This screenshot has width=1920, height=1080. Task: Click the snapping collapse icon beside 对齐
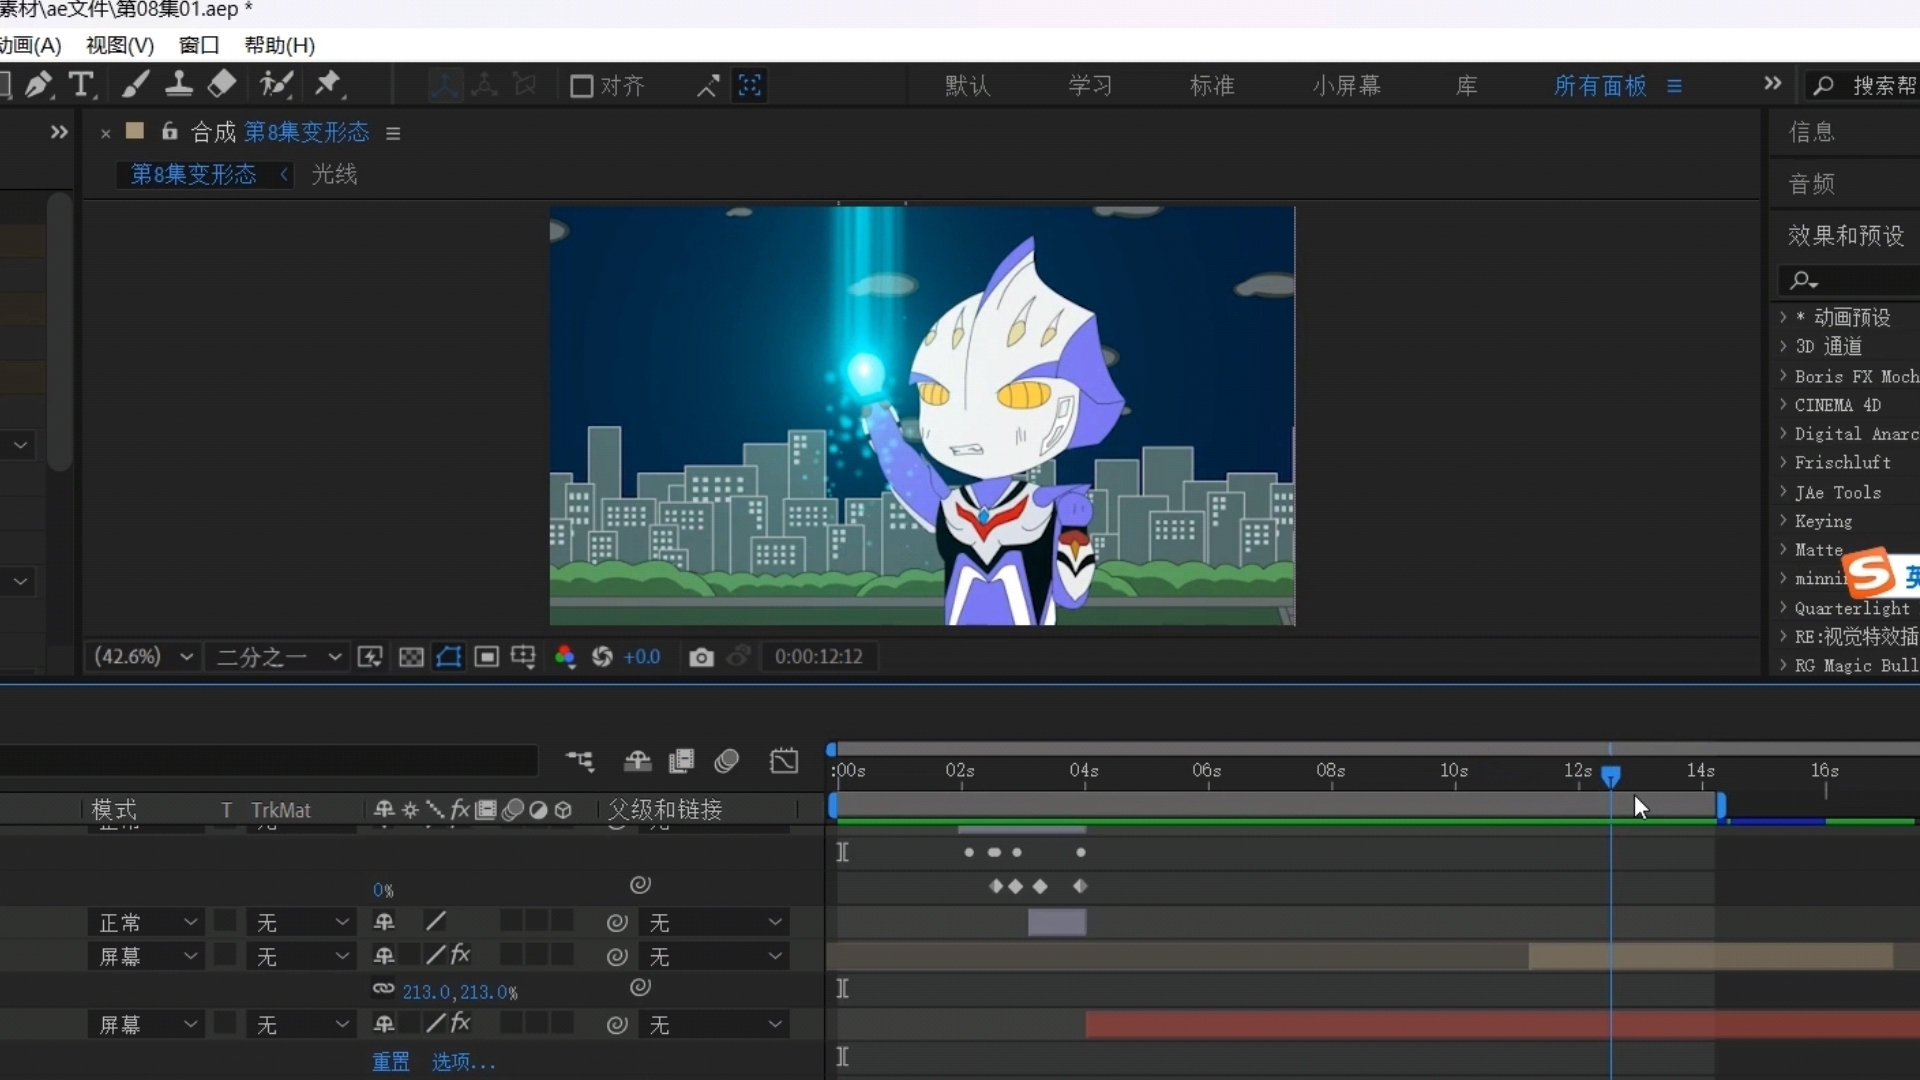[707, 86]
